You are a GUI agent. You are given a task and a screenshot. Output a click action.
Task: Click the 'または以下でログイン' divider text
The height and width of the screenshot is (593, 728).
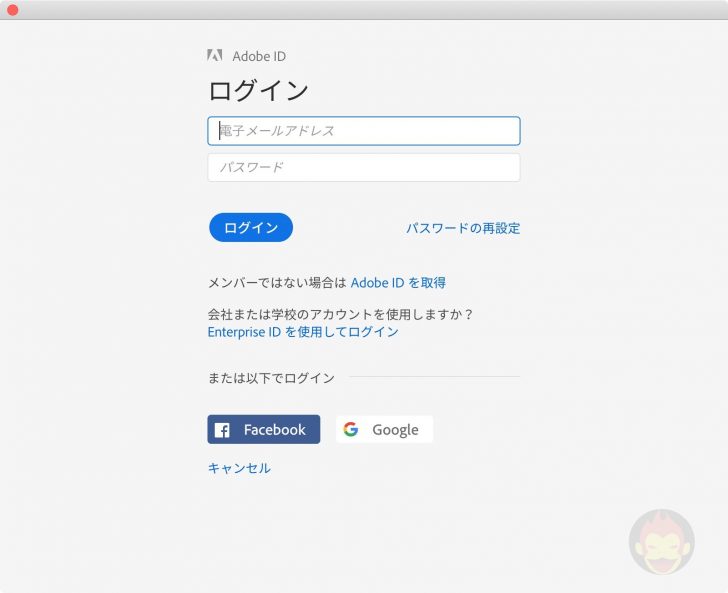pyautogui.click(x=271, y=378)
